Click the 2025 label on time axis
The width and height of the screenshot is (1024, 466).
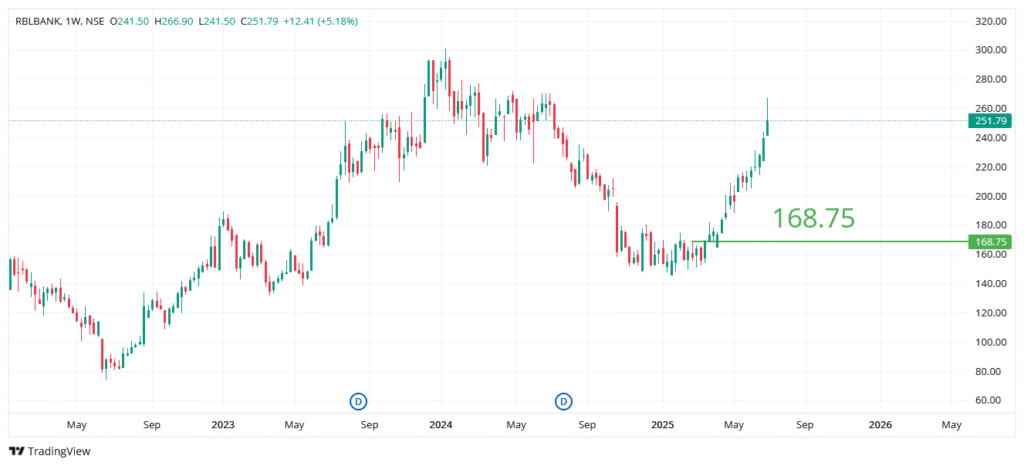pyautogui.click(x=660, y=424)
